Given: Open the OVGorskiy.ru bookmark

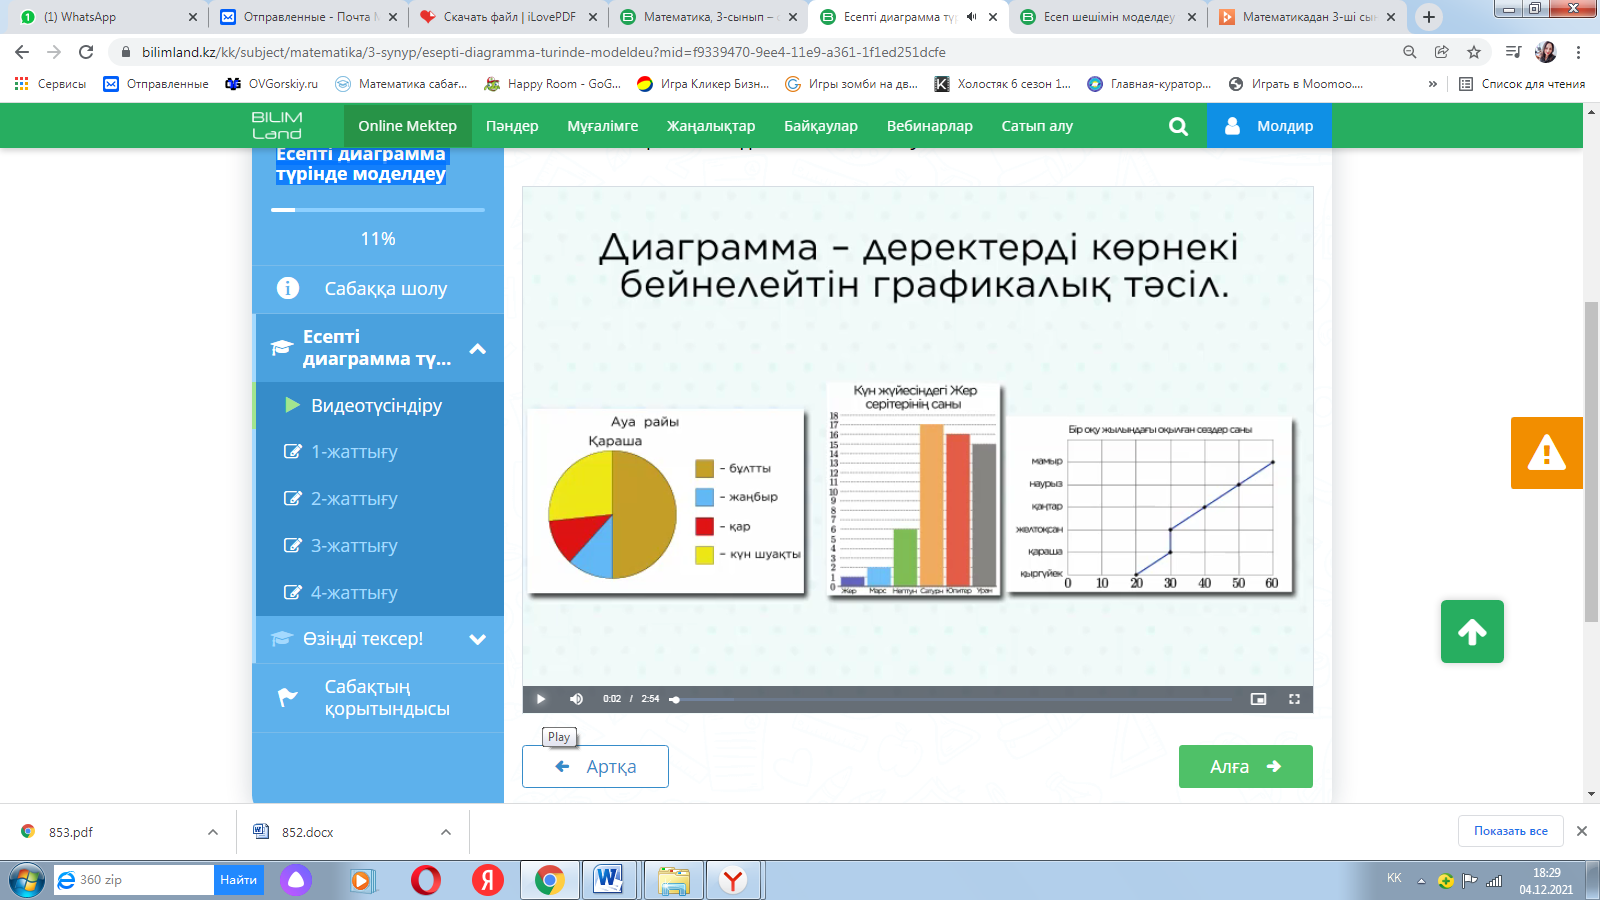Looking at the screenshot, I should pyautogui.click(x=272, y=84).
